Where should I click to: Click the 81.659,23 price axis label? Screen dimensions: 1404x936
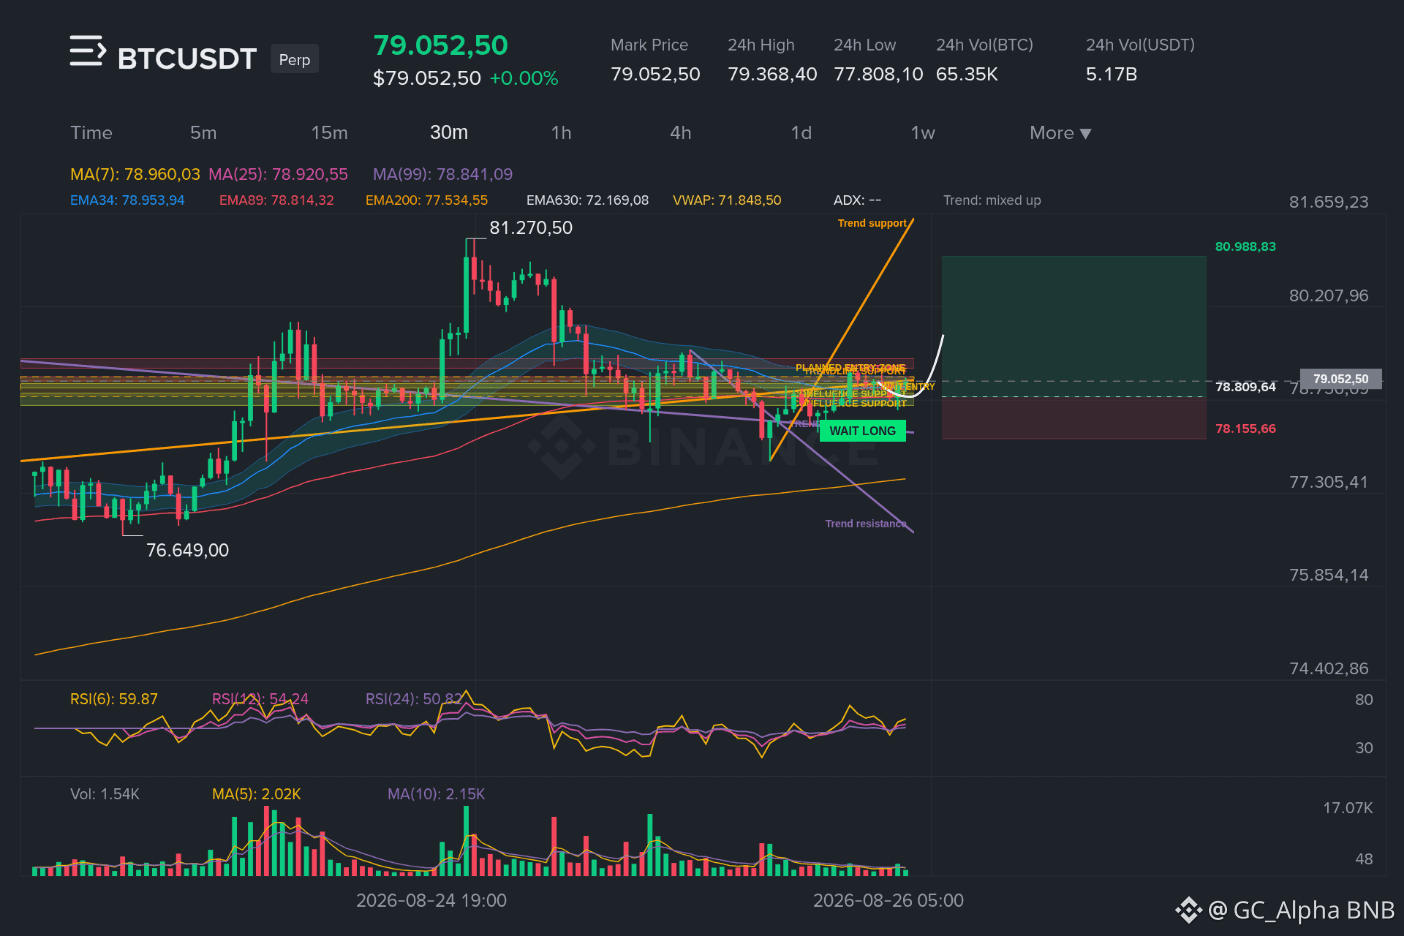tap(1329, 202)
